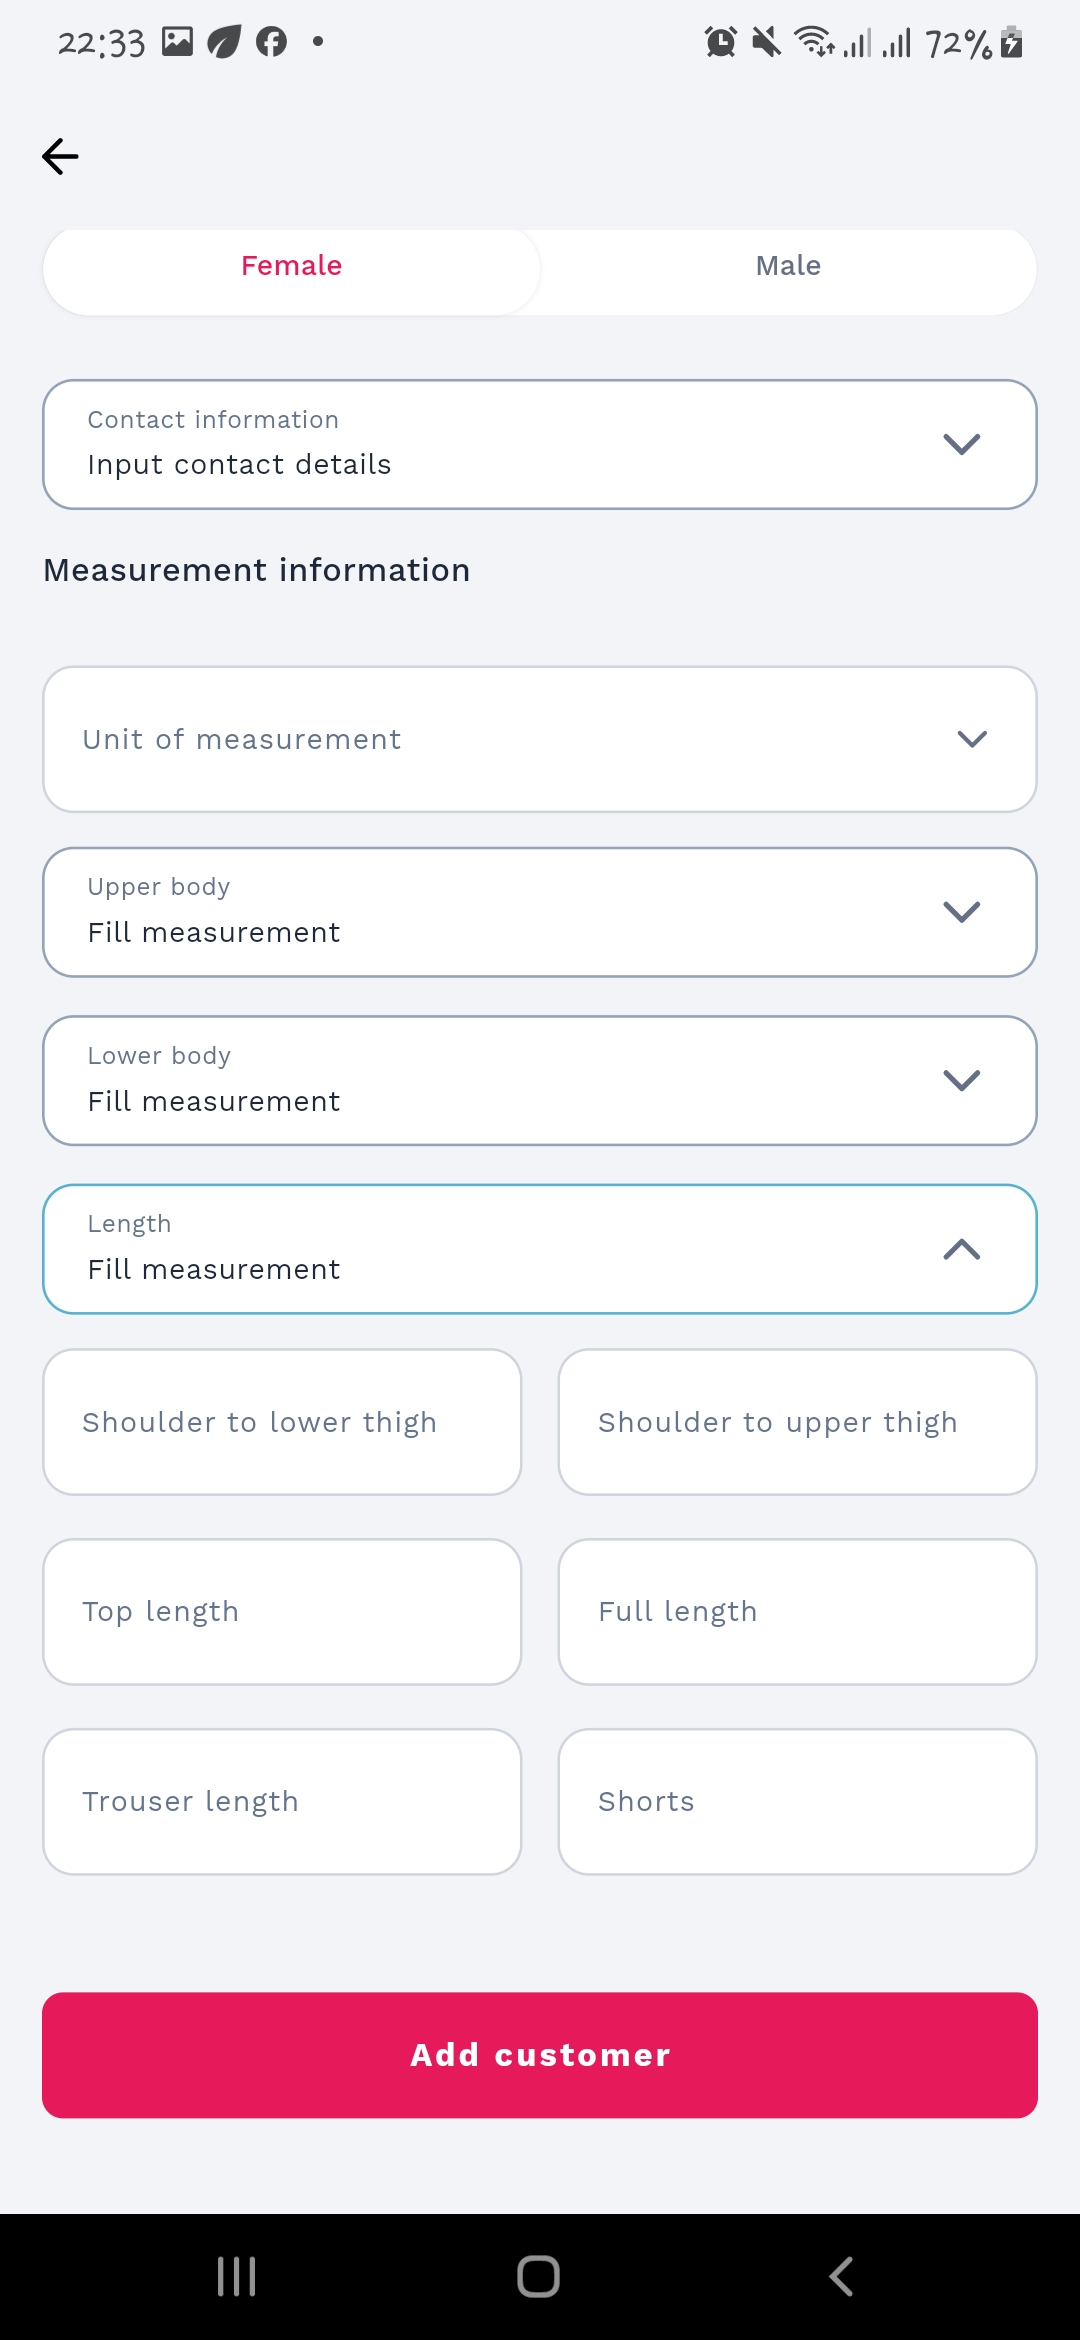Open Unit of measurement dropdown
This screenshot has height=2340, width=1080.
pyautogui.click(x=540, y=739)
